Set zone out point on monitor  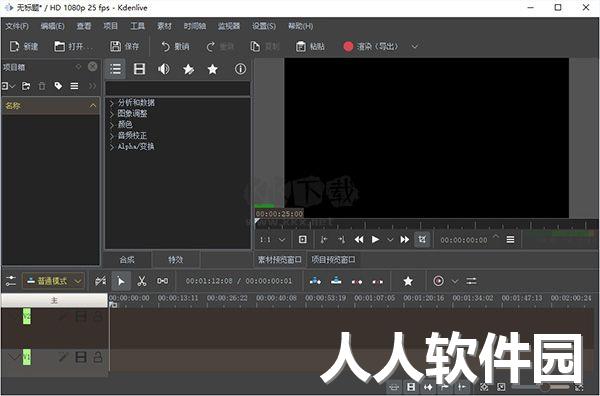[341, 240]
